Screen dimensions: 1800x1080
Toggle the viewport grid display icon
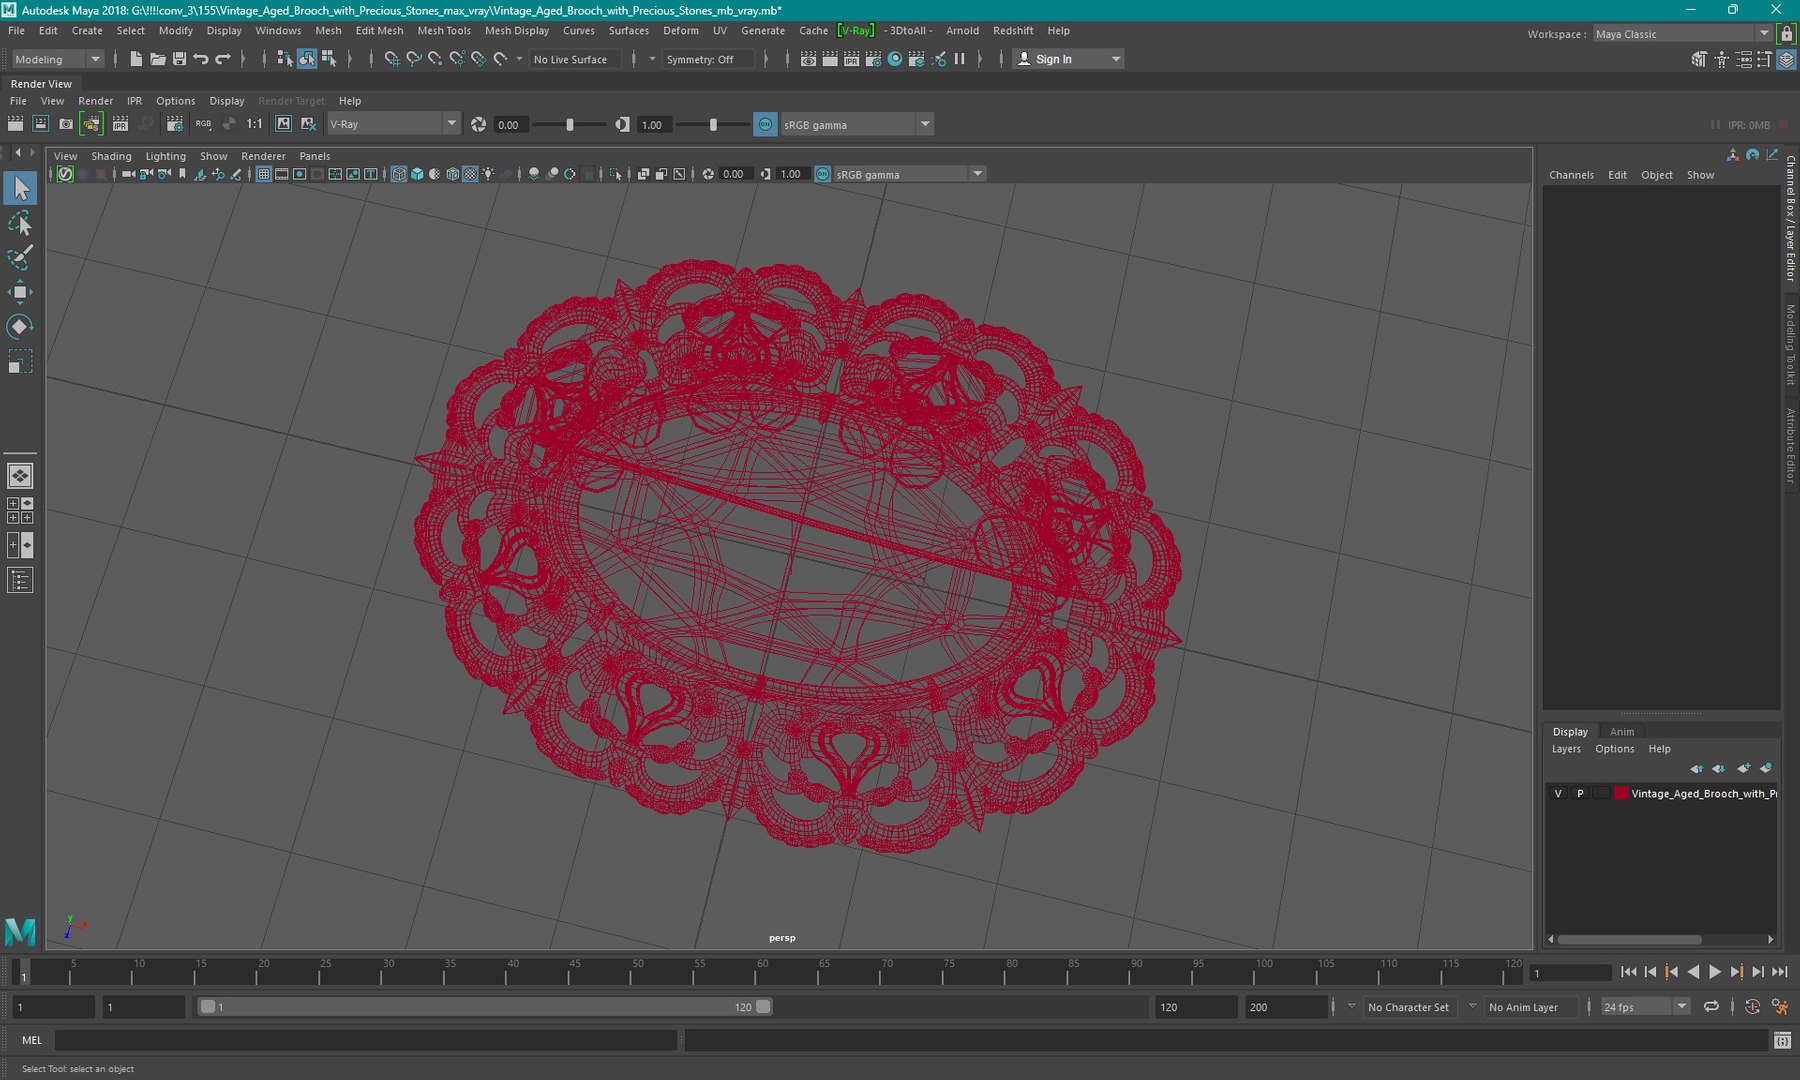[x=264, y=174]
